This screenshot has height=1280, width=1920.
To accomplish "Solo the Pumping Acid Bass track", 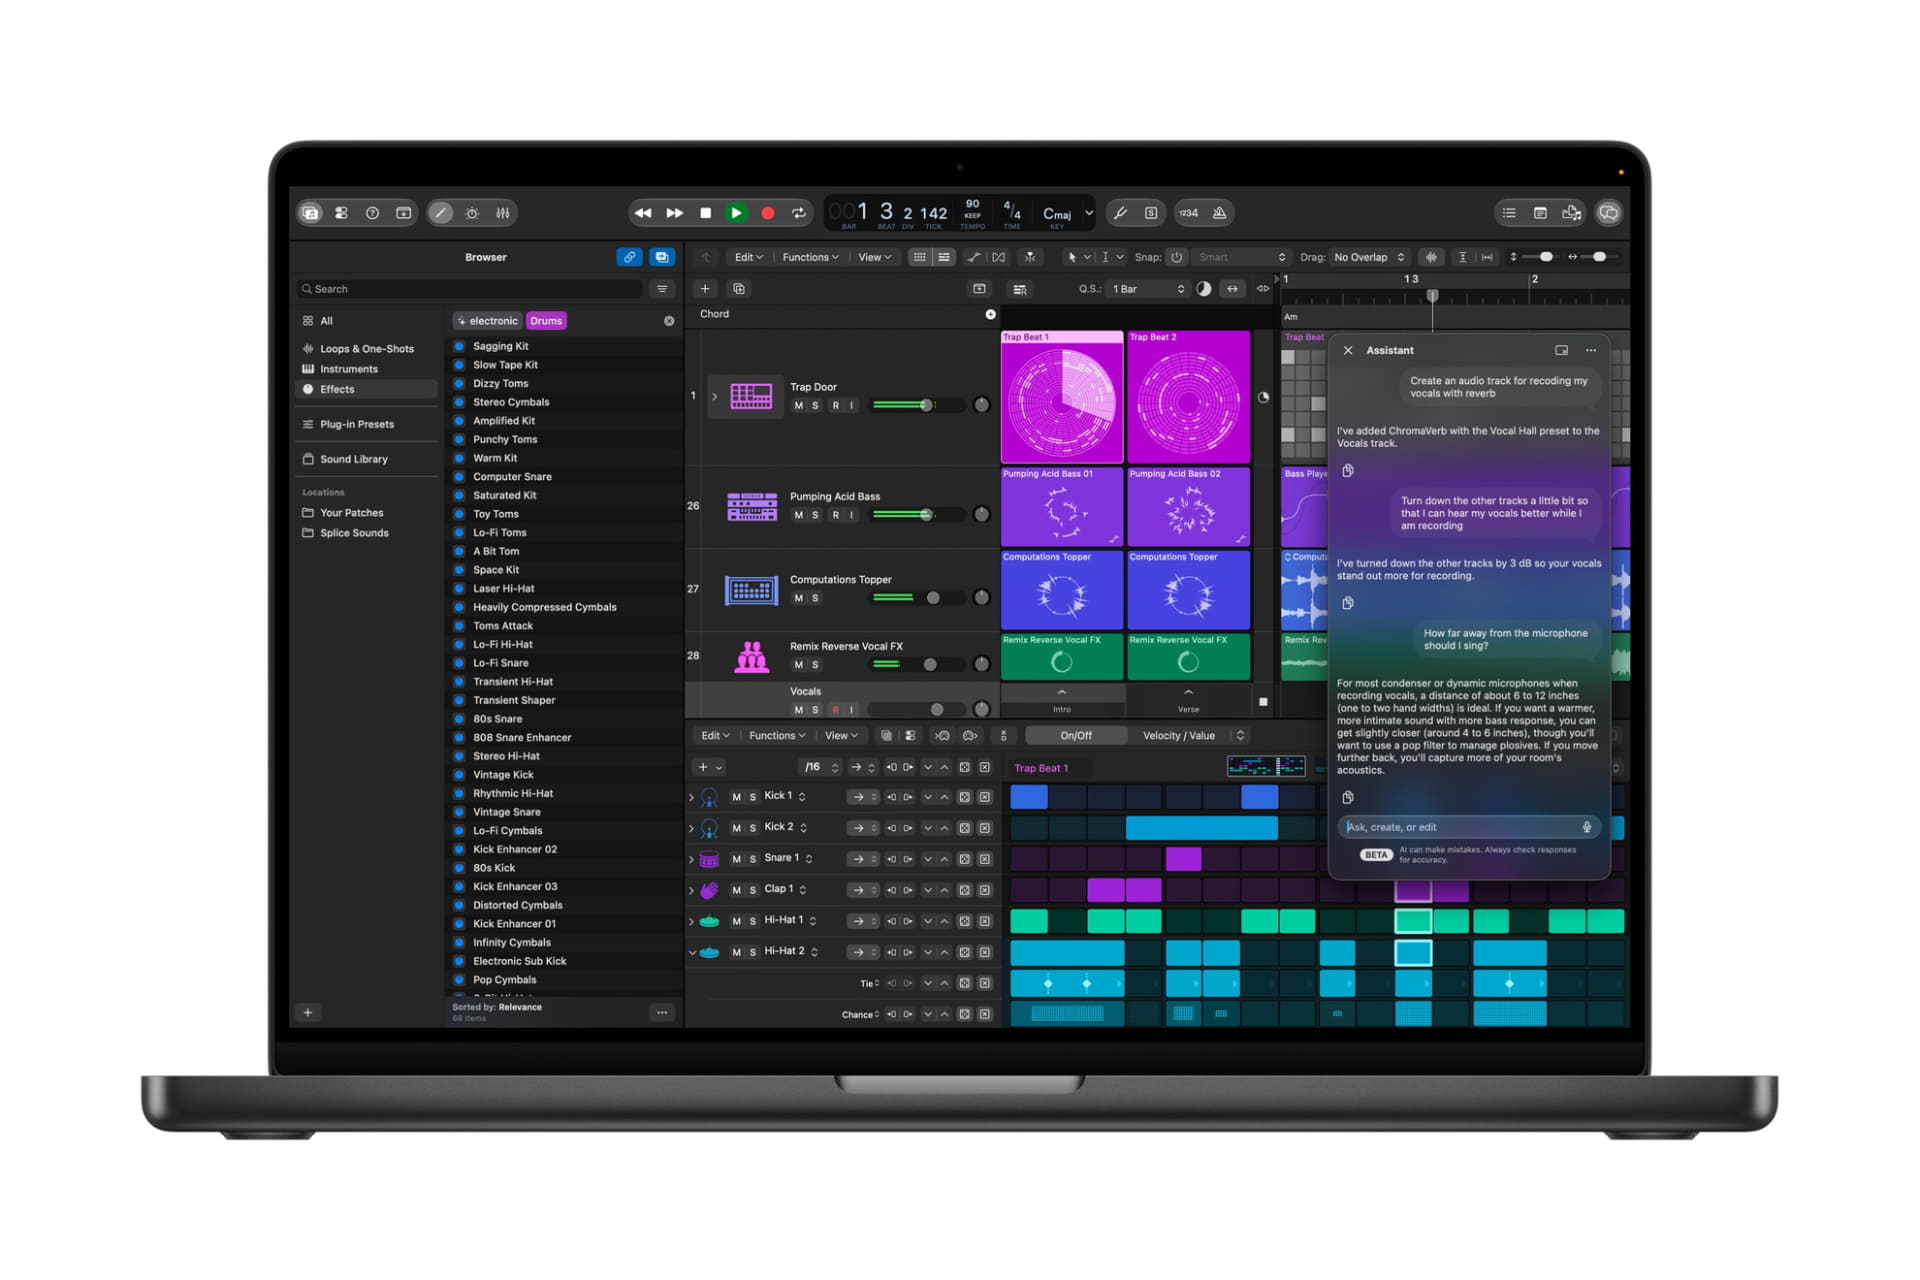I will pyautogui.click(x=815, y=515).
